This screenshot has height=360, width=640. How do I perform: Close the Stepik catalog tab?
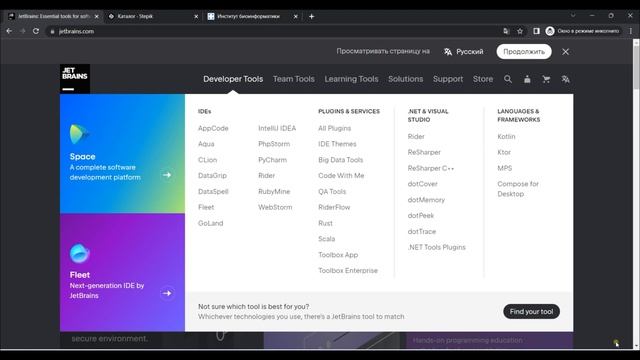196,16
